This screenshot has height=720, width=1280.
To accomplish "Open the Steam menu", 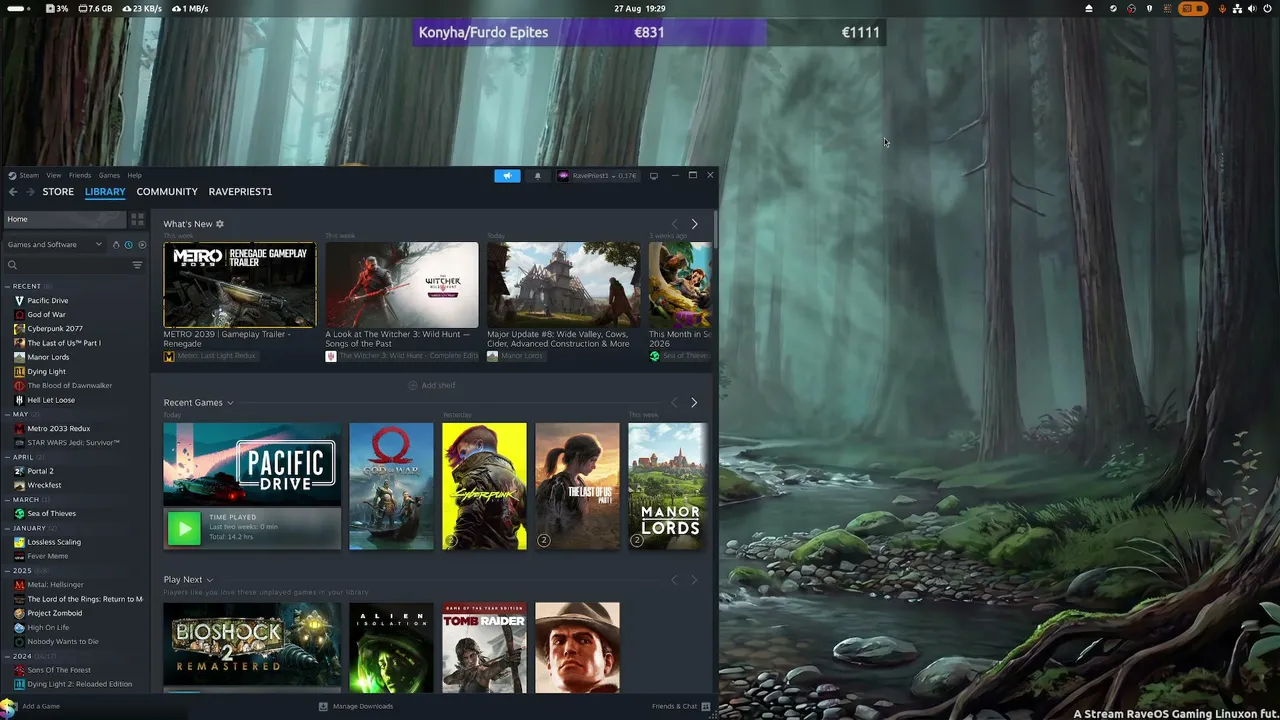I will coord(29,176).
